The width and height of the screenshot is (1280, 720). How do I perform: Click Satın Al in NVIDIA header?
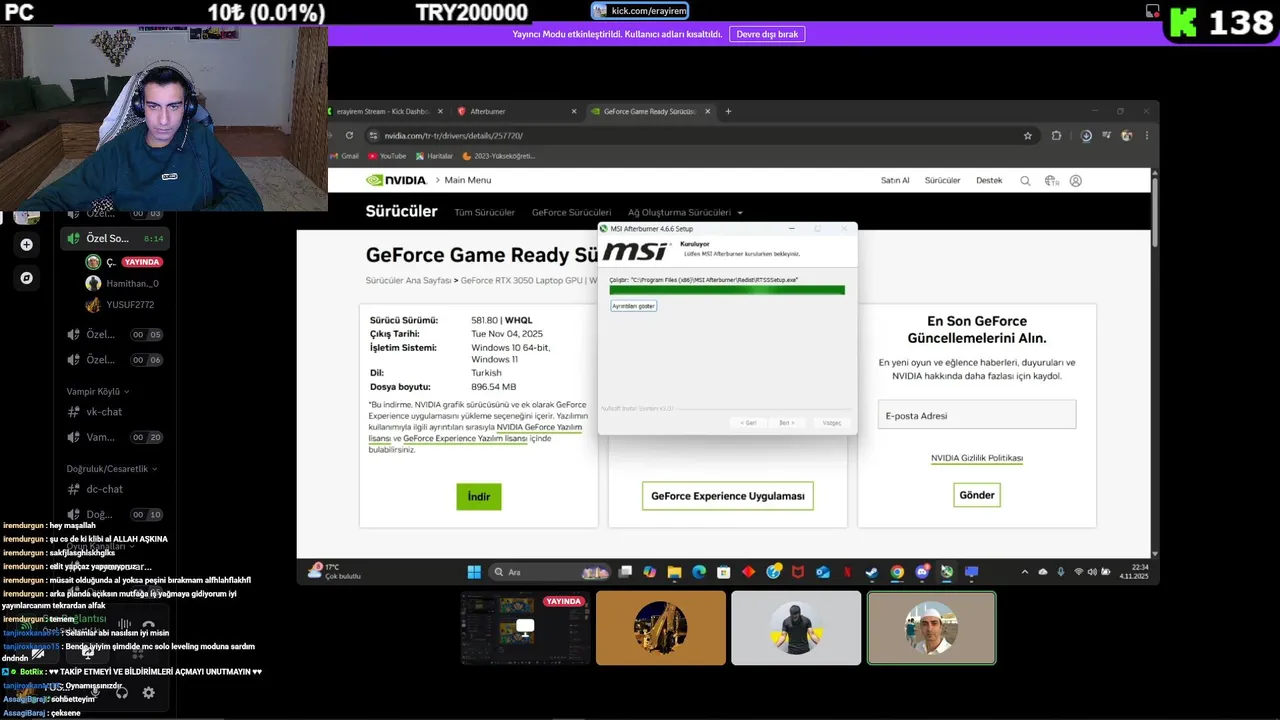[895, 180]
